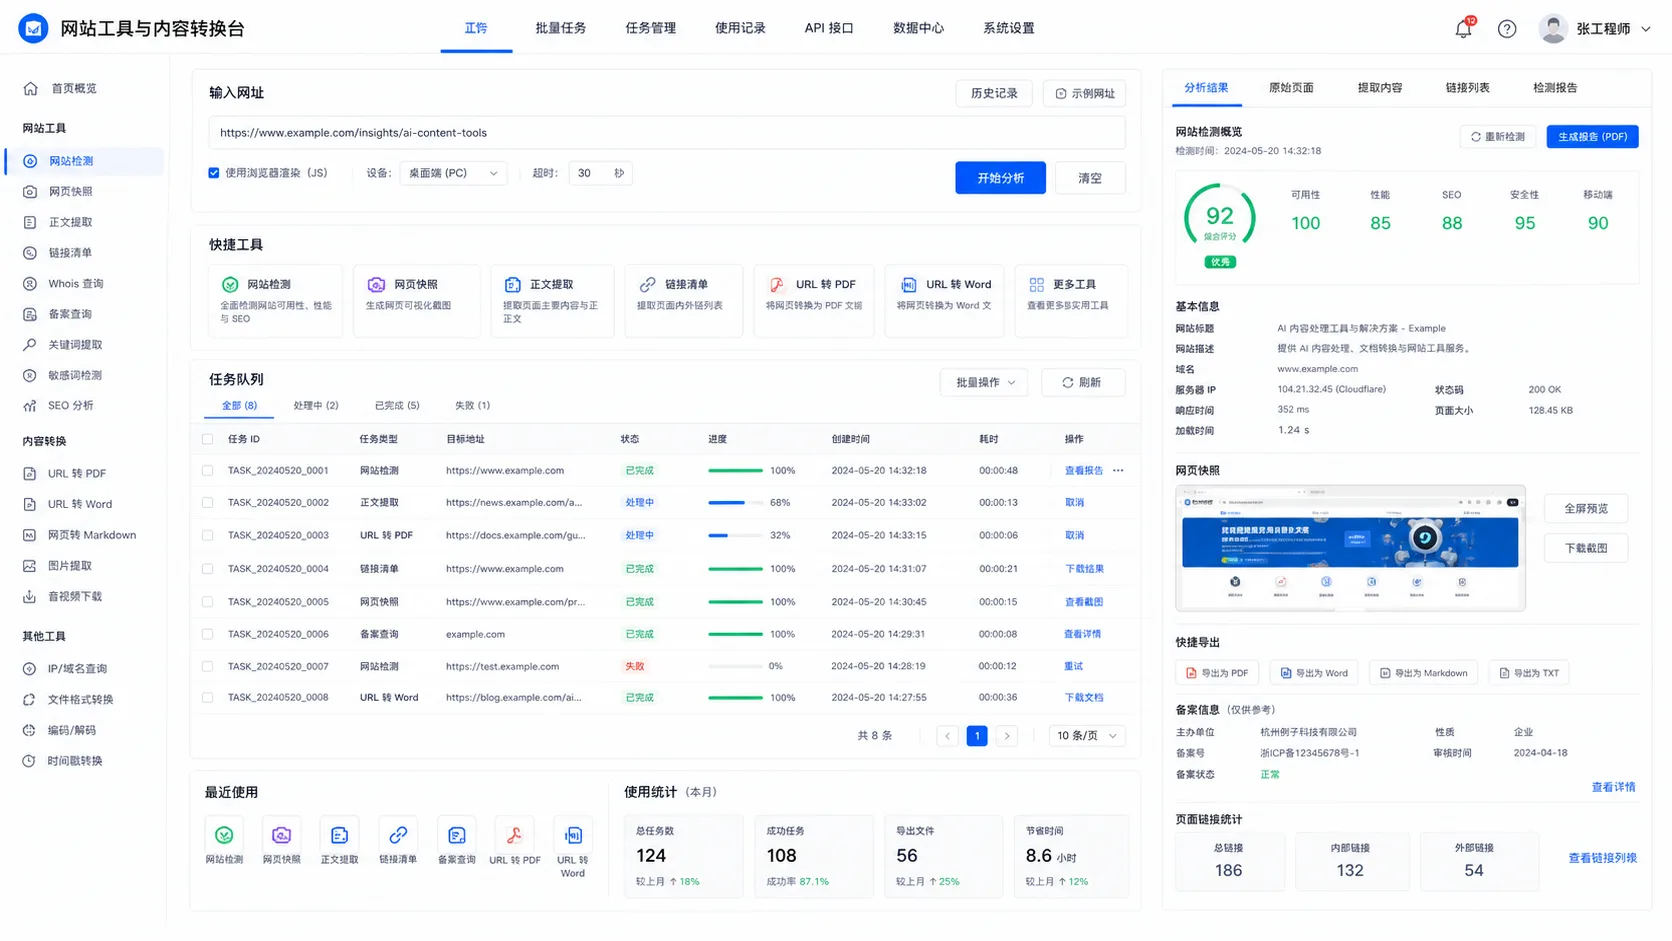Click the URL input field
Image resolution: width=1672 pixels, height=941 pixels.
667,133
